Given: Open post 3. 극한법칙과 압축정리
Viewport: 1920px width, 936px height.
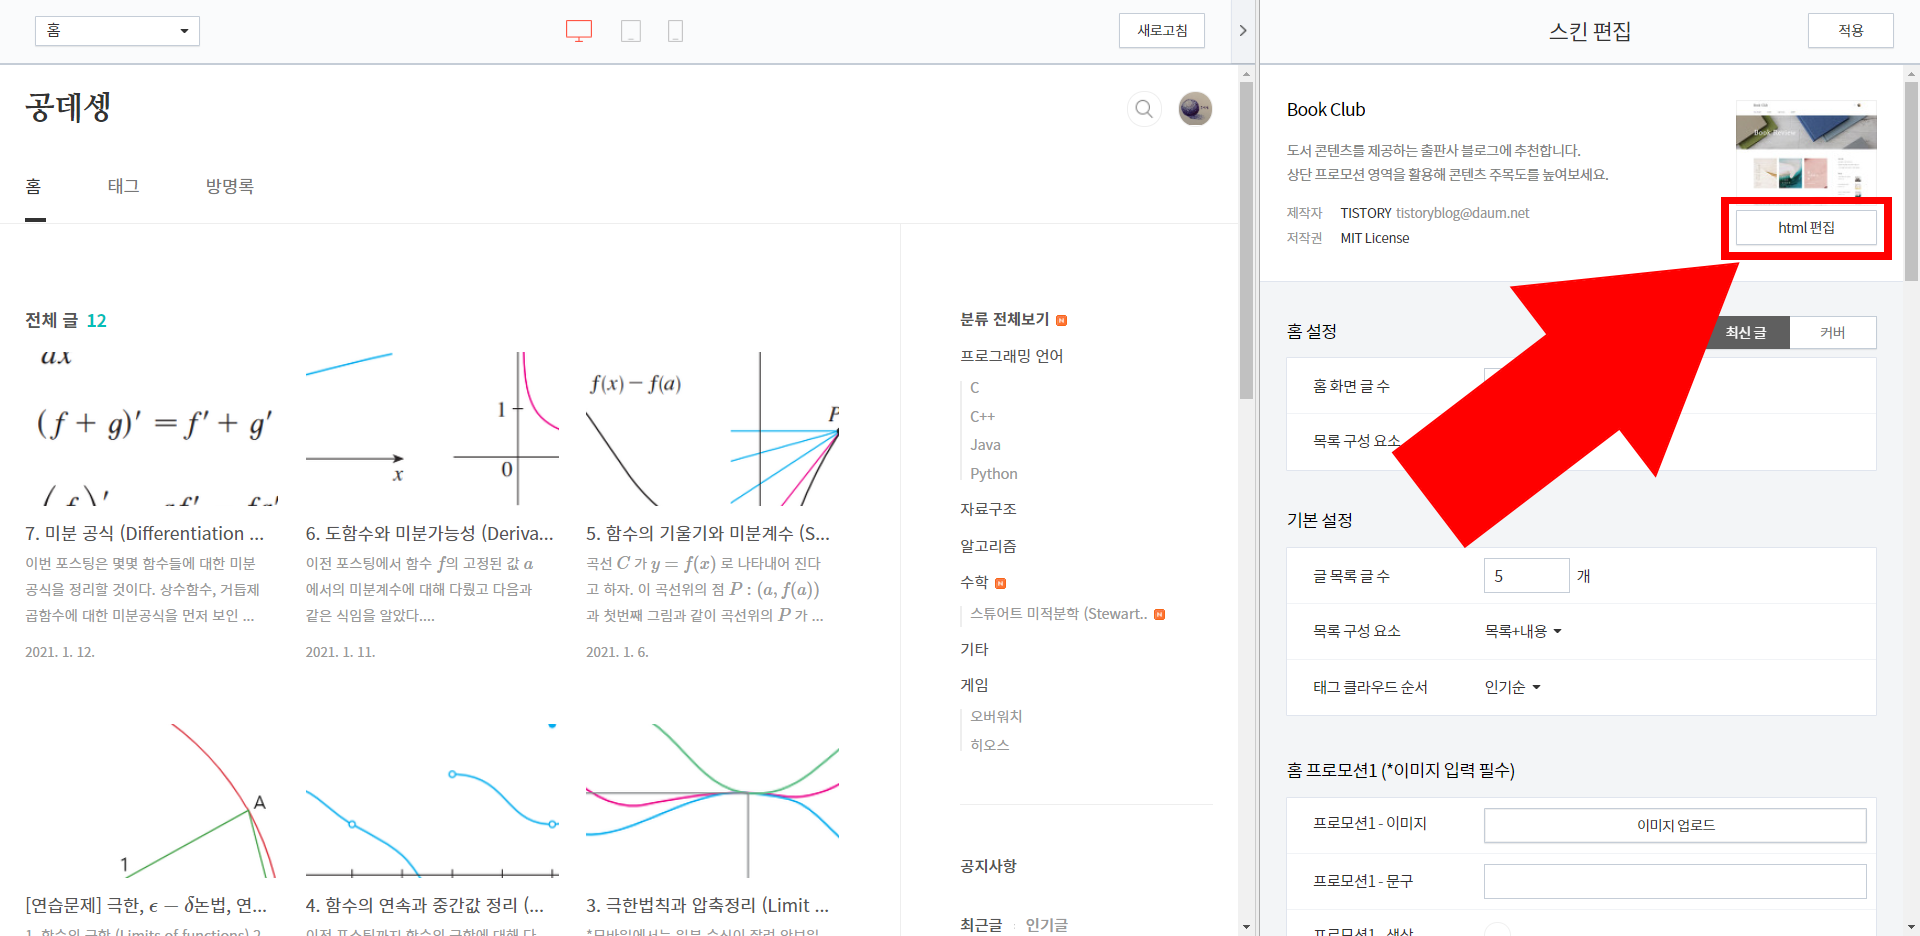Looking at the screenshot, I should [x=708, y=905].
